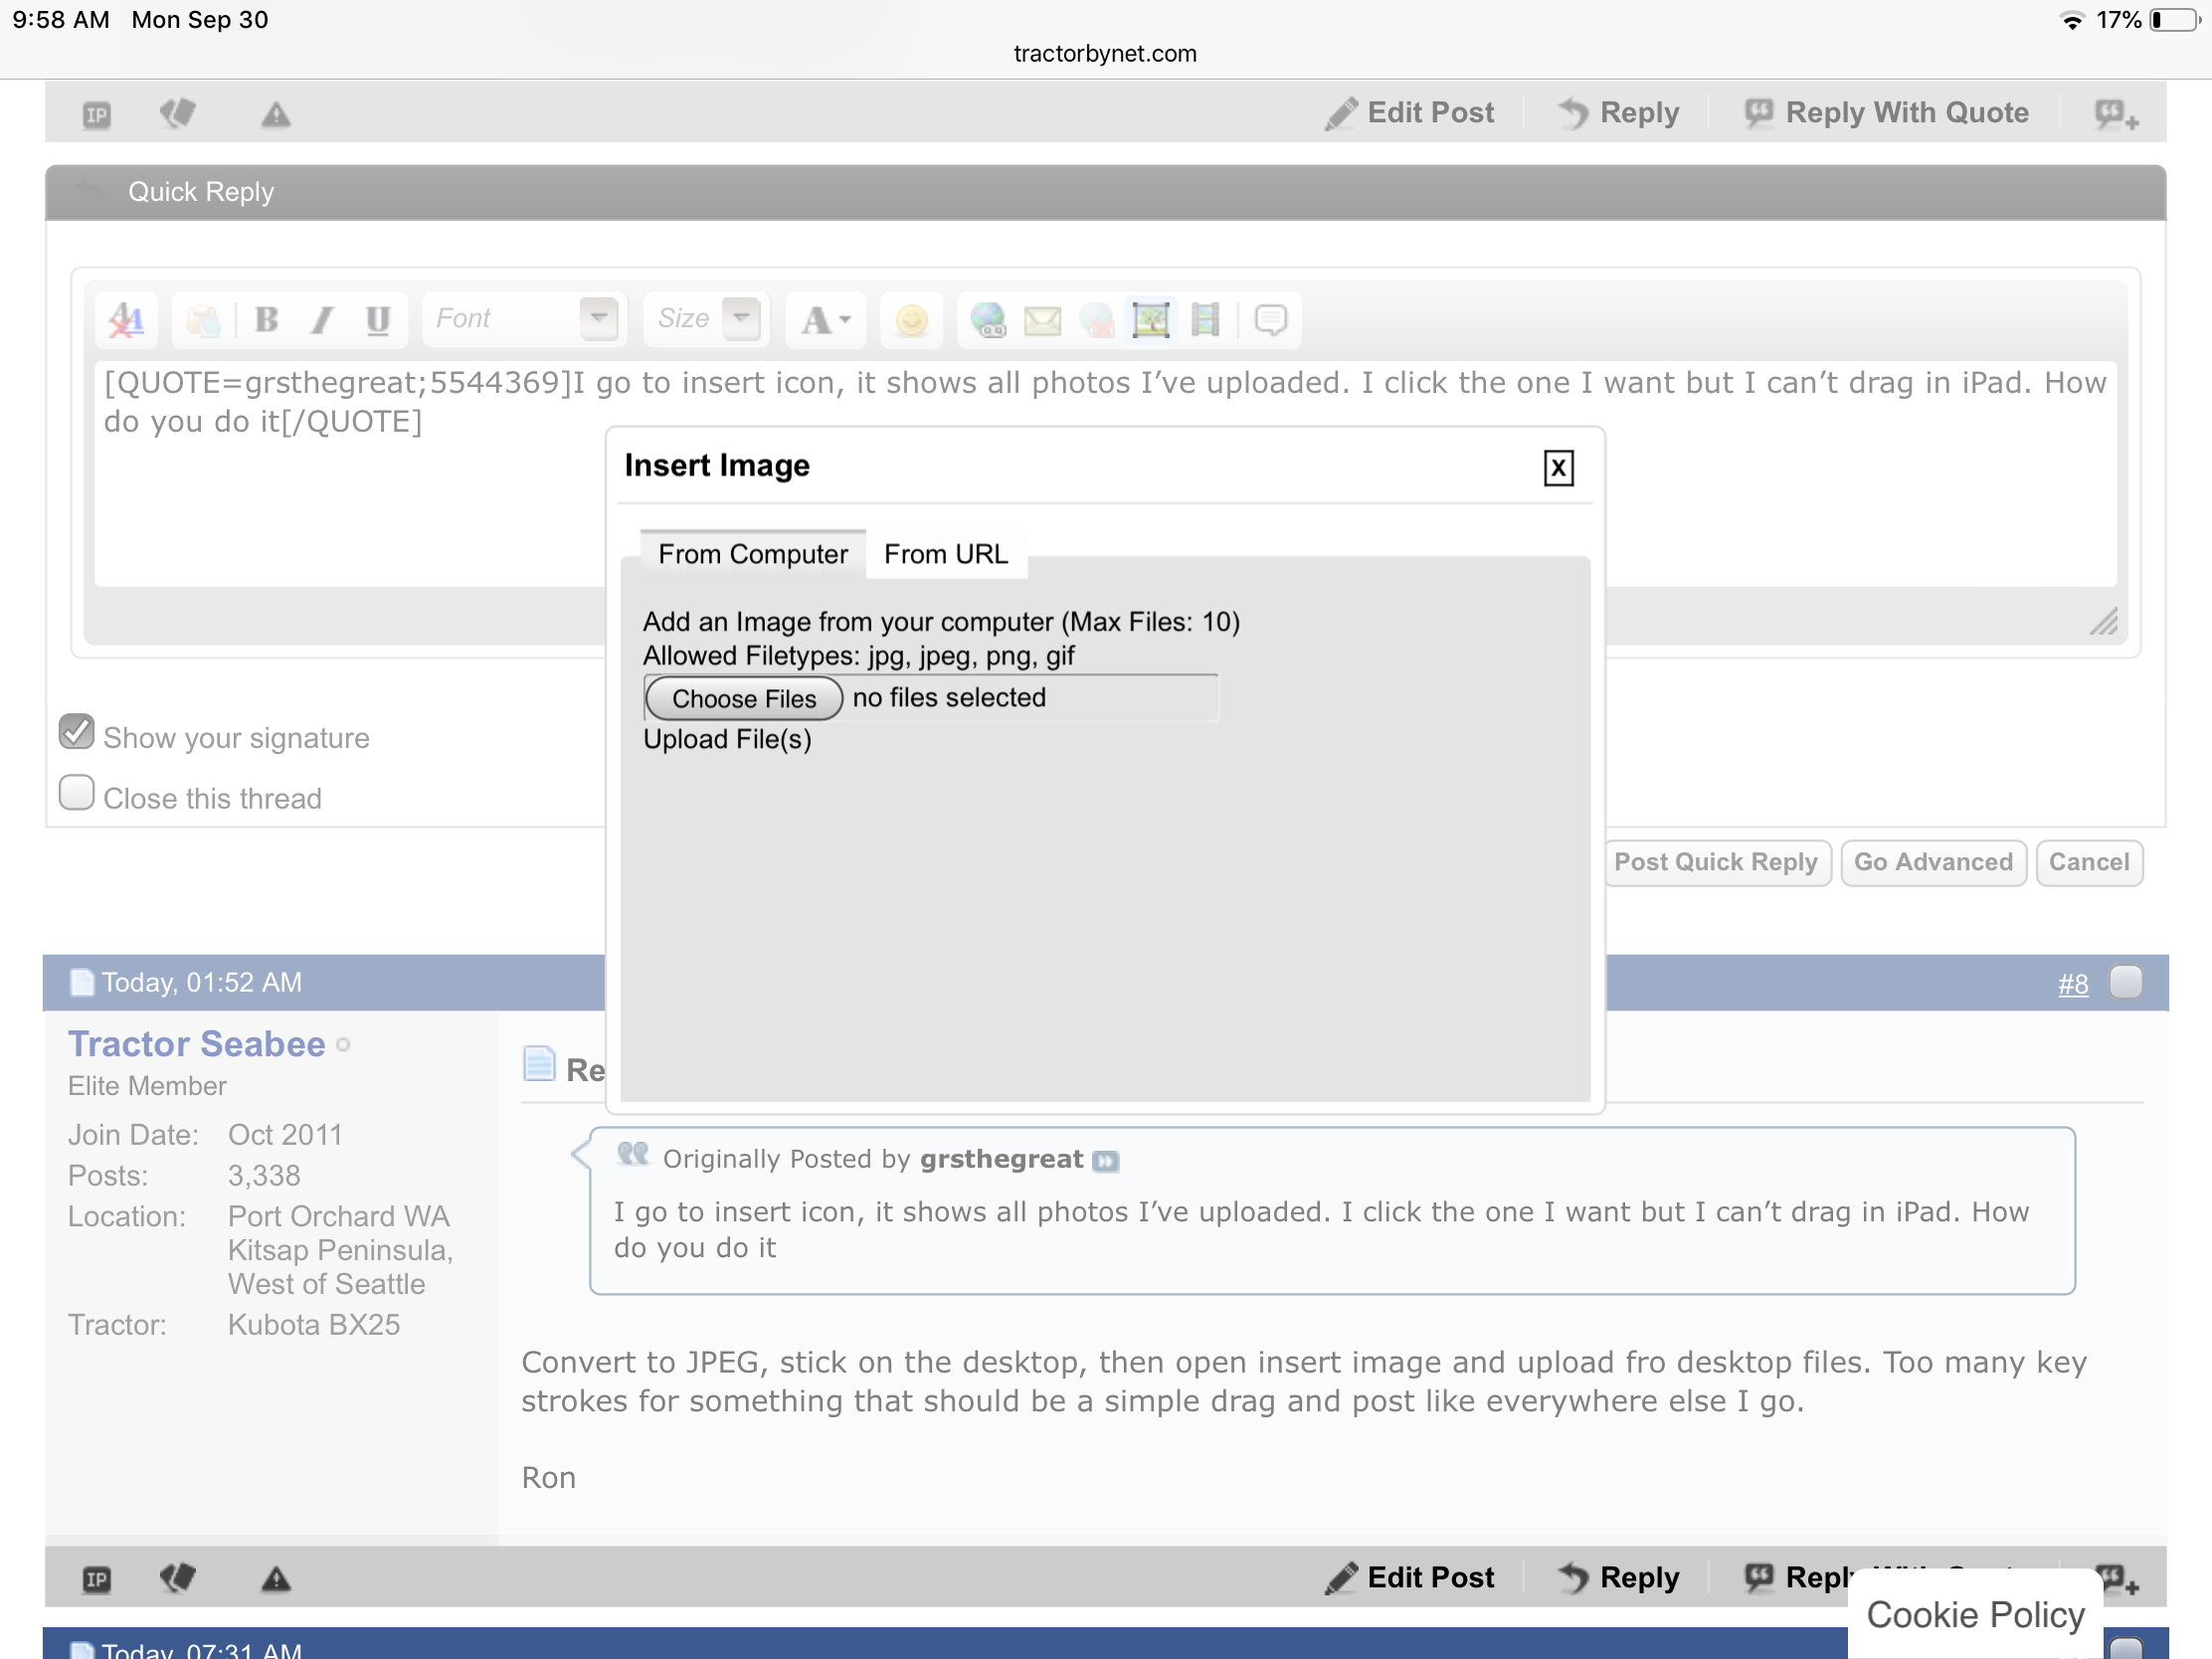The width and height of the screenshot is (2212, 1659).
Task: Open the smiley emoticon picker
Action: pos(911,320)
